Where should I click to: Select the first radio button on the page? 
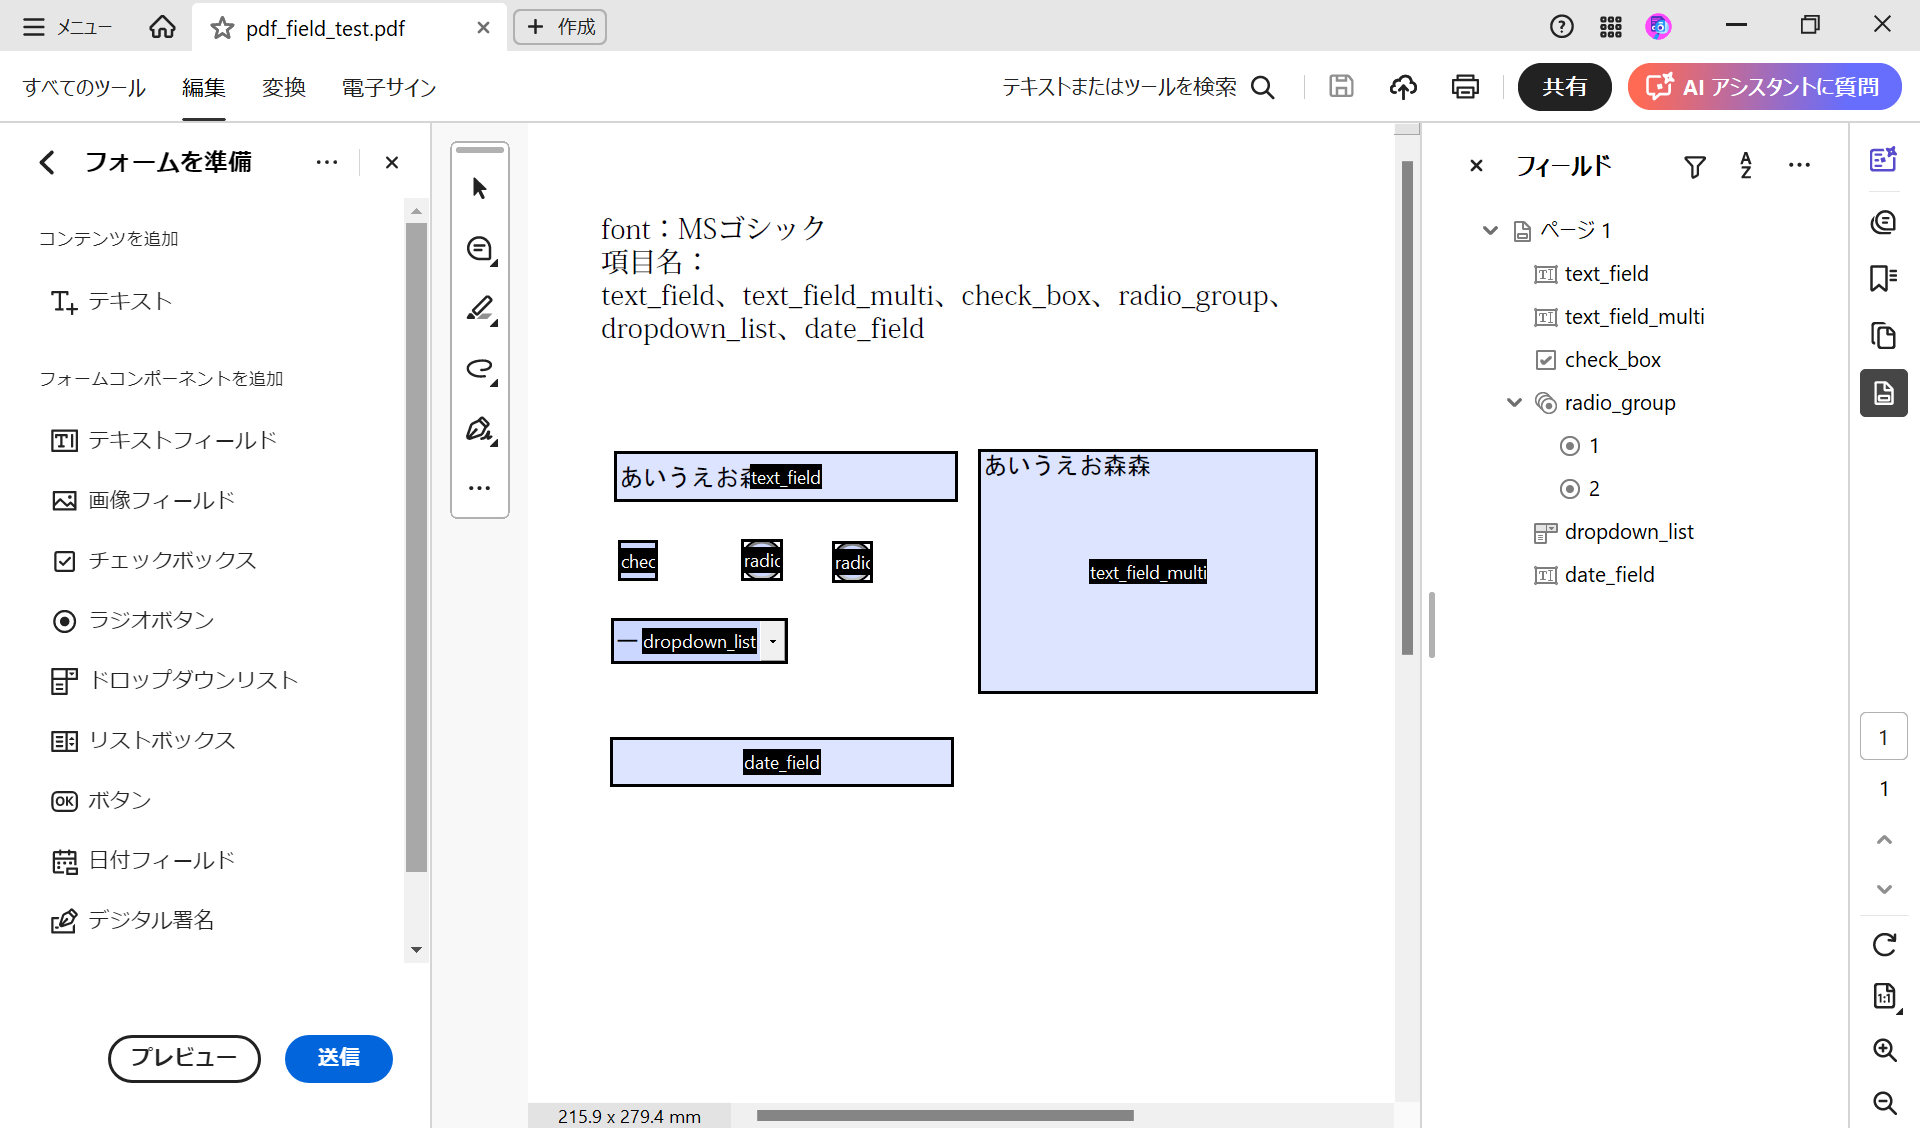pos(761,561)
